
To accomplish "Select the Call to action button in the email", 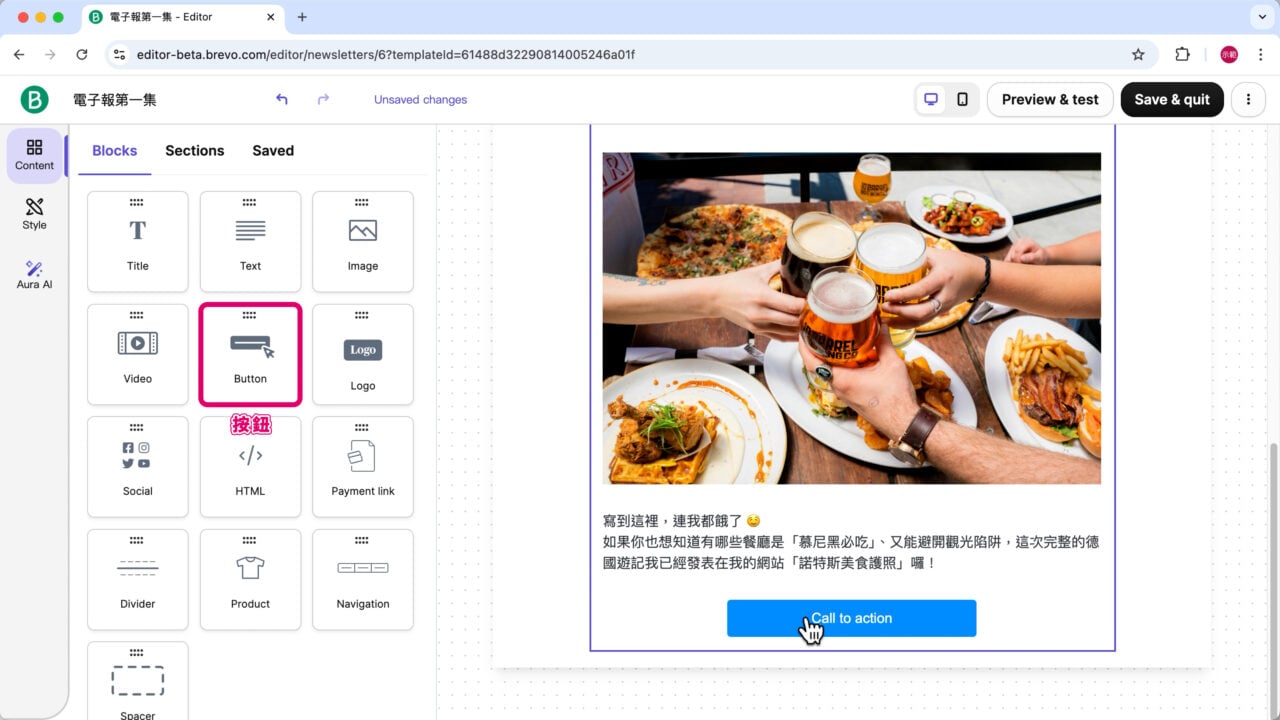I will coord(851,618).
